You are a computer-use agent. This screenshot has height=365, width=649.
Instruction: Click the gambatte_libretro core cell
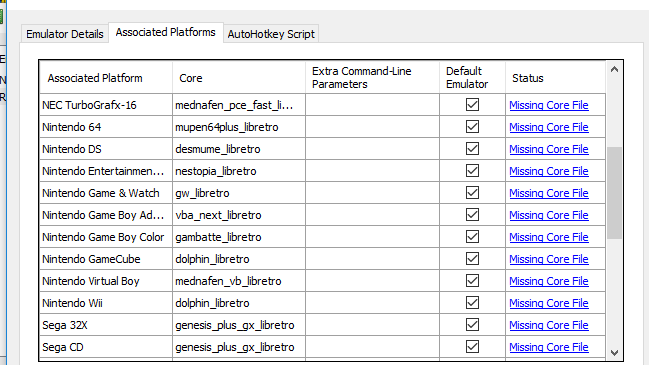click(x=239, y=237)
